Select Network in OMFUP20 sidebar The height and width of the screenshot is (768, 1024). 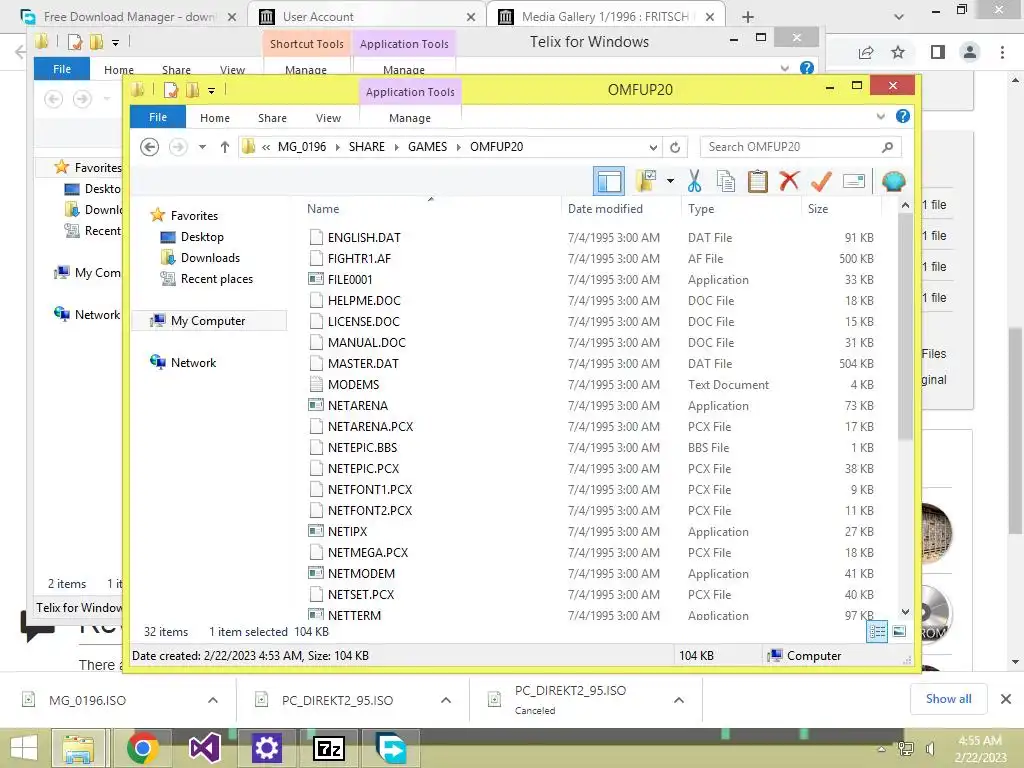point(193,362)
